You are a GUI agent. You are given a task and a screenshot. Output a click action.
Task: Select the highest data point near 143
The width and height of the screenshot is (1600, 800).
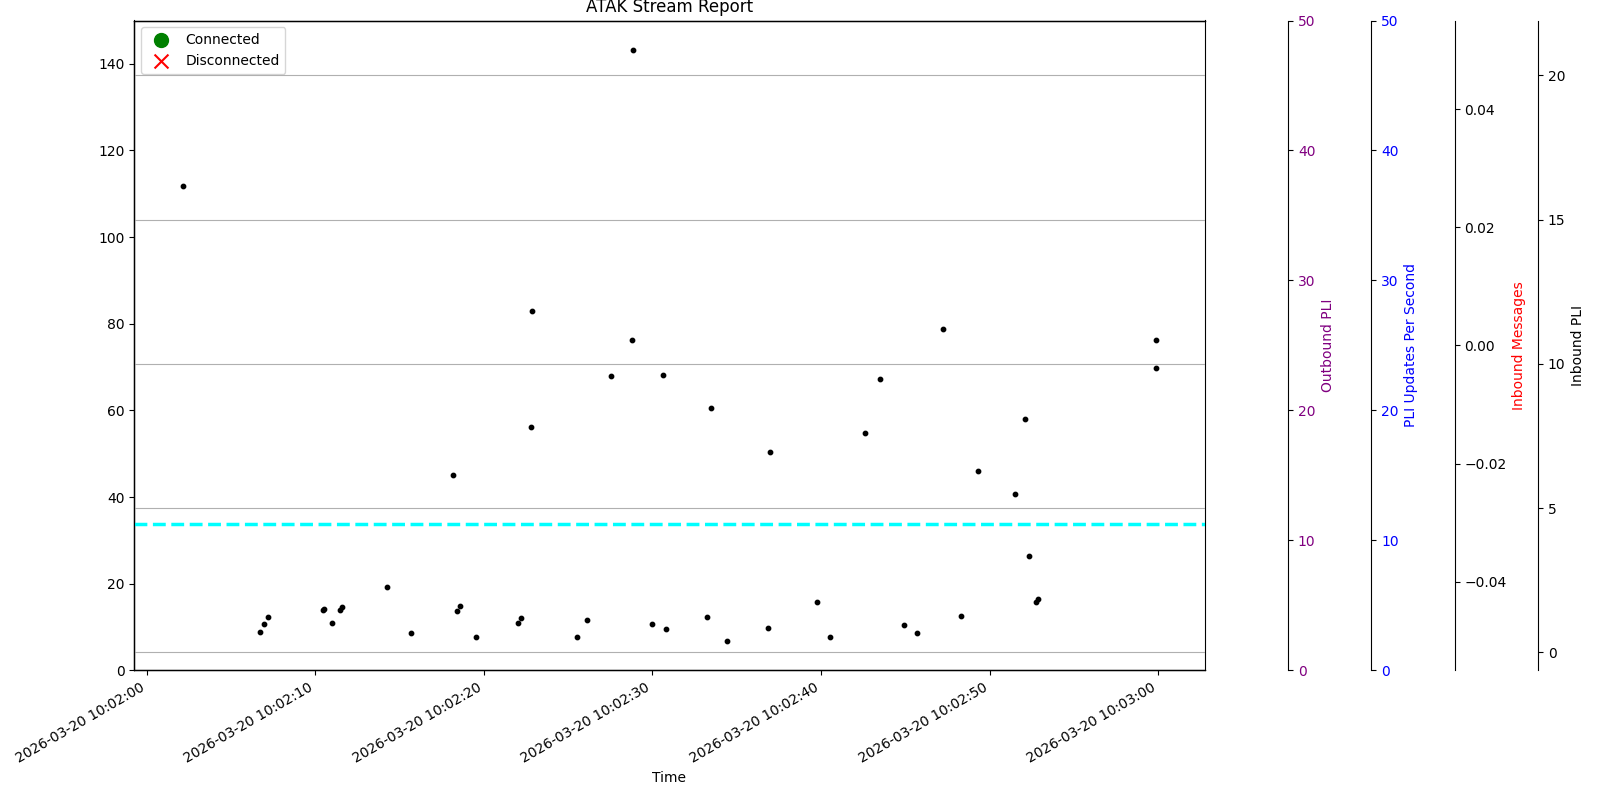coord(633,50)
